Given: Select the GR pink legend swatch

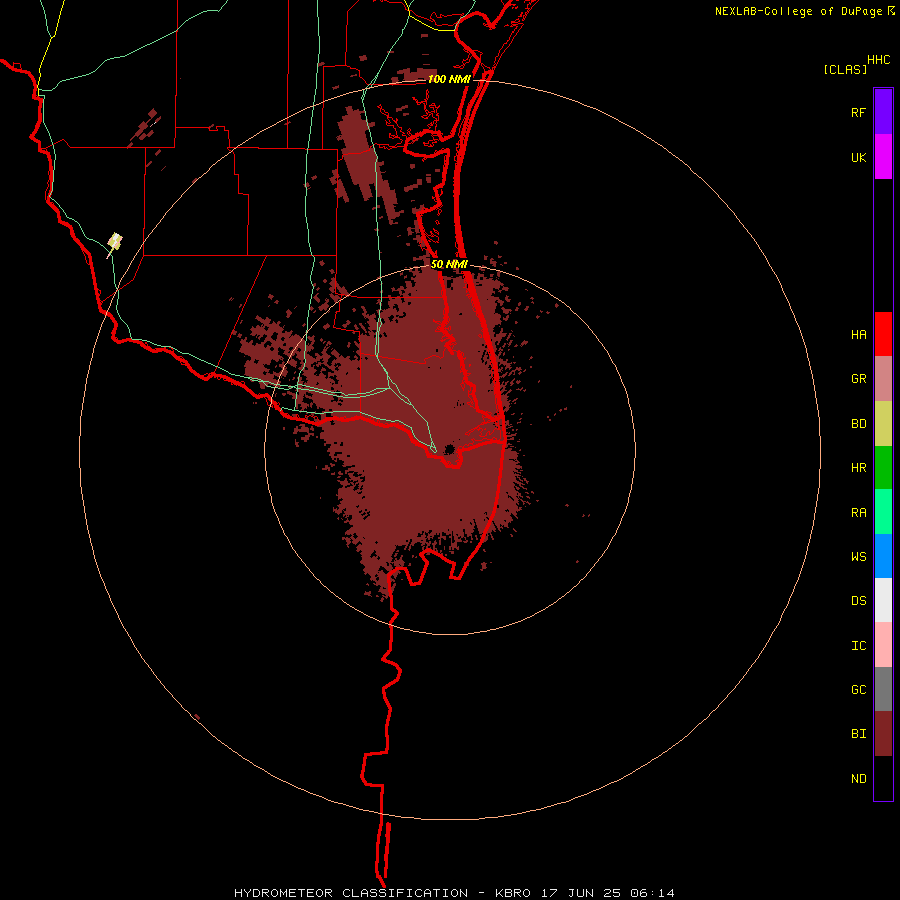Looking at the screenshot, I should 883,379.
